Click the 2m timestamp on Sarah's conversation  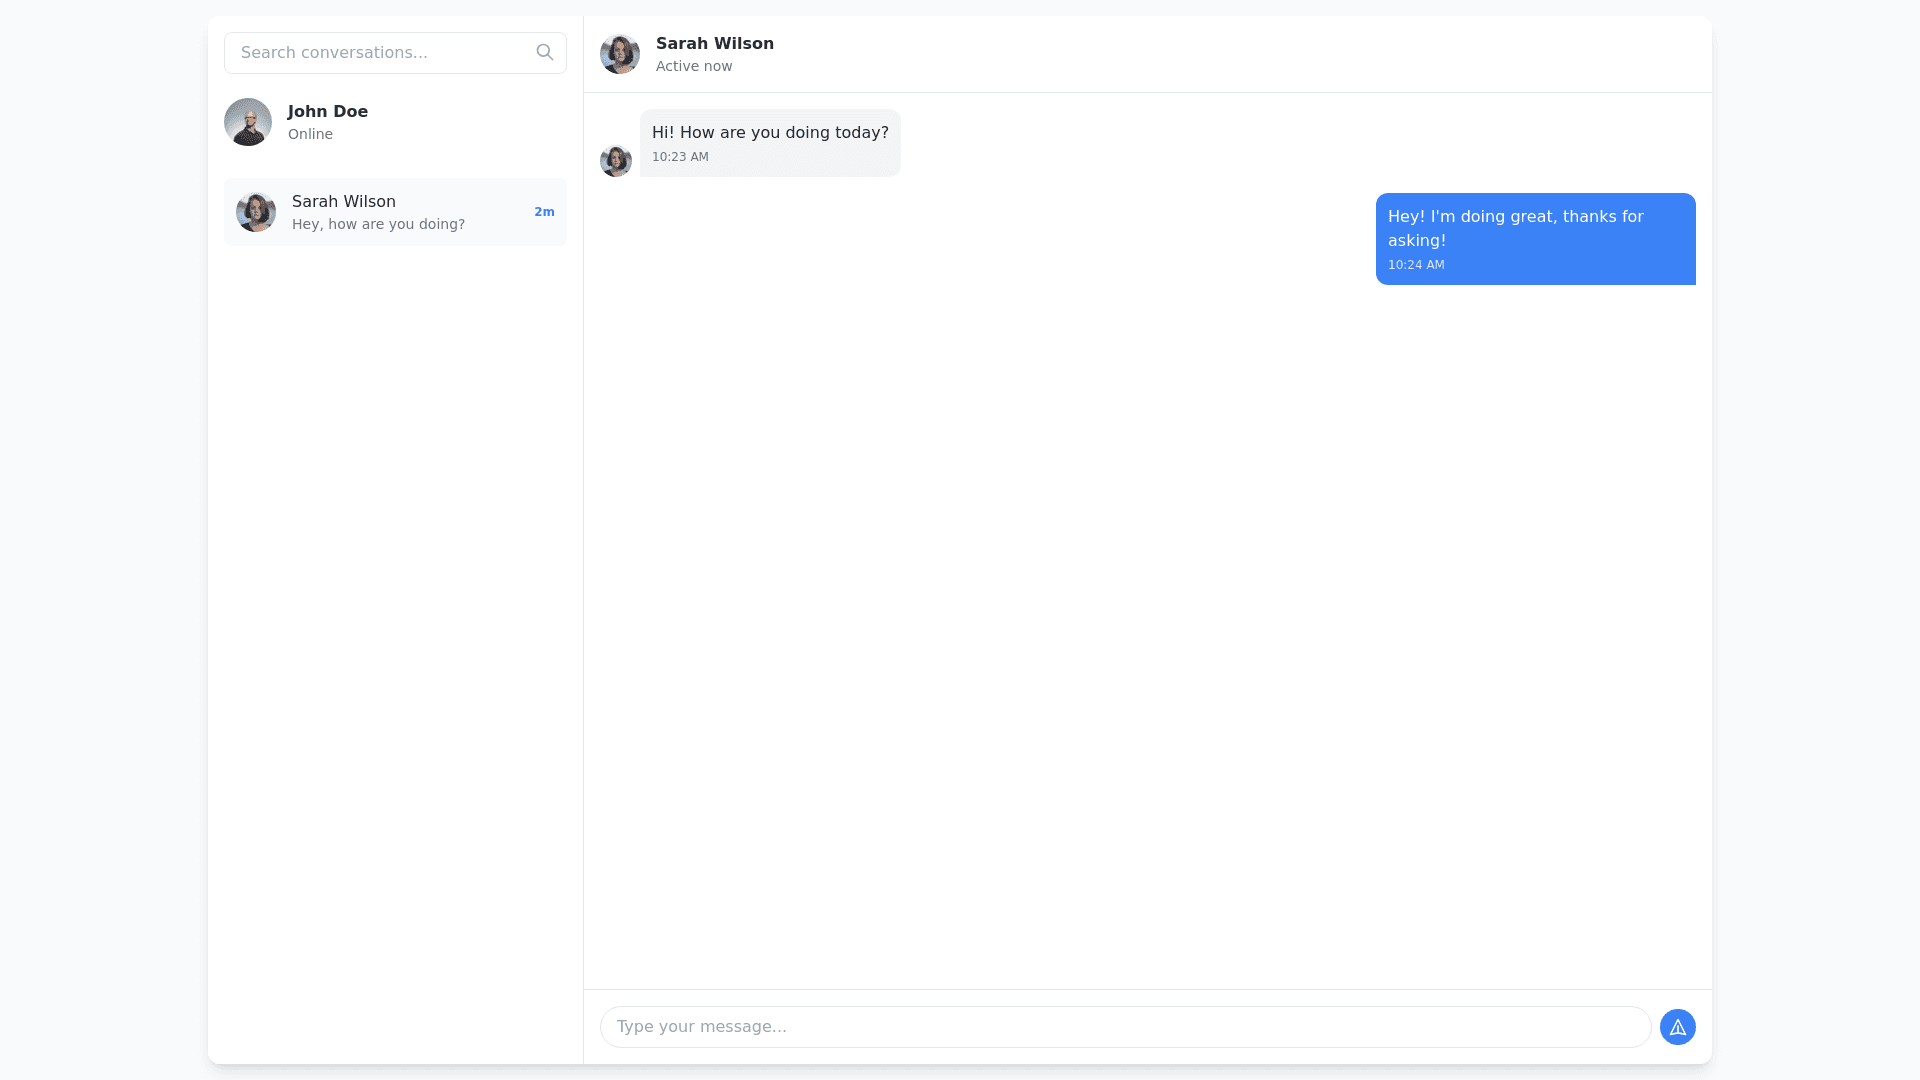pos(544,212)
